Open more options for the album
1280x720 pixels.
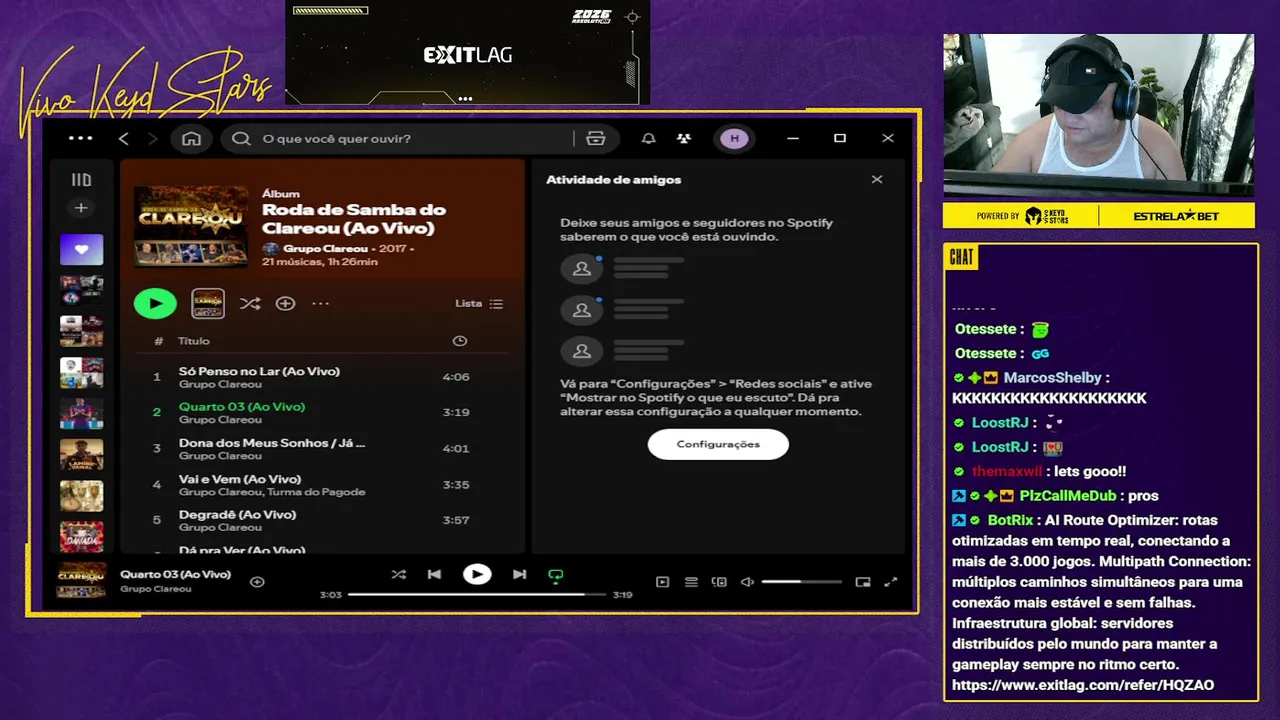click(320, 303)
